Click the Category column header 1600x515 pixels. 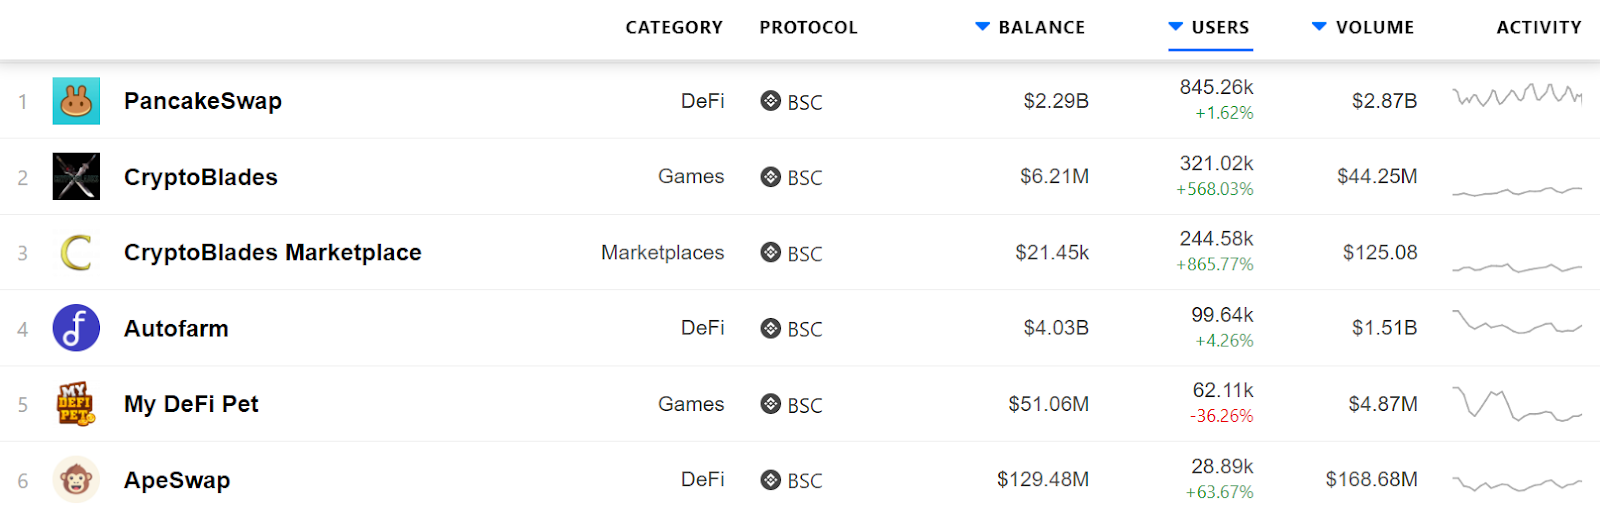[674, 27]
